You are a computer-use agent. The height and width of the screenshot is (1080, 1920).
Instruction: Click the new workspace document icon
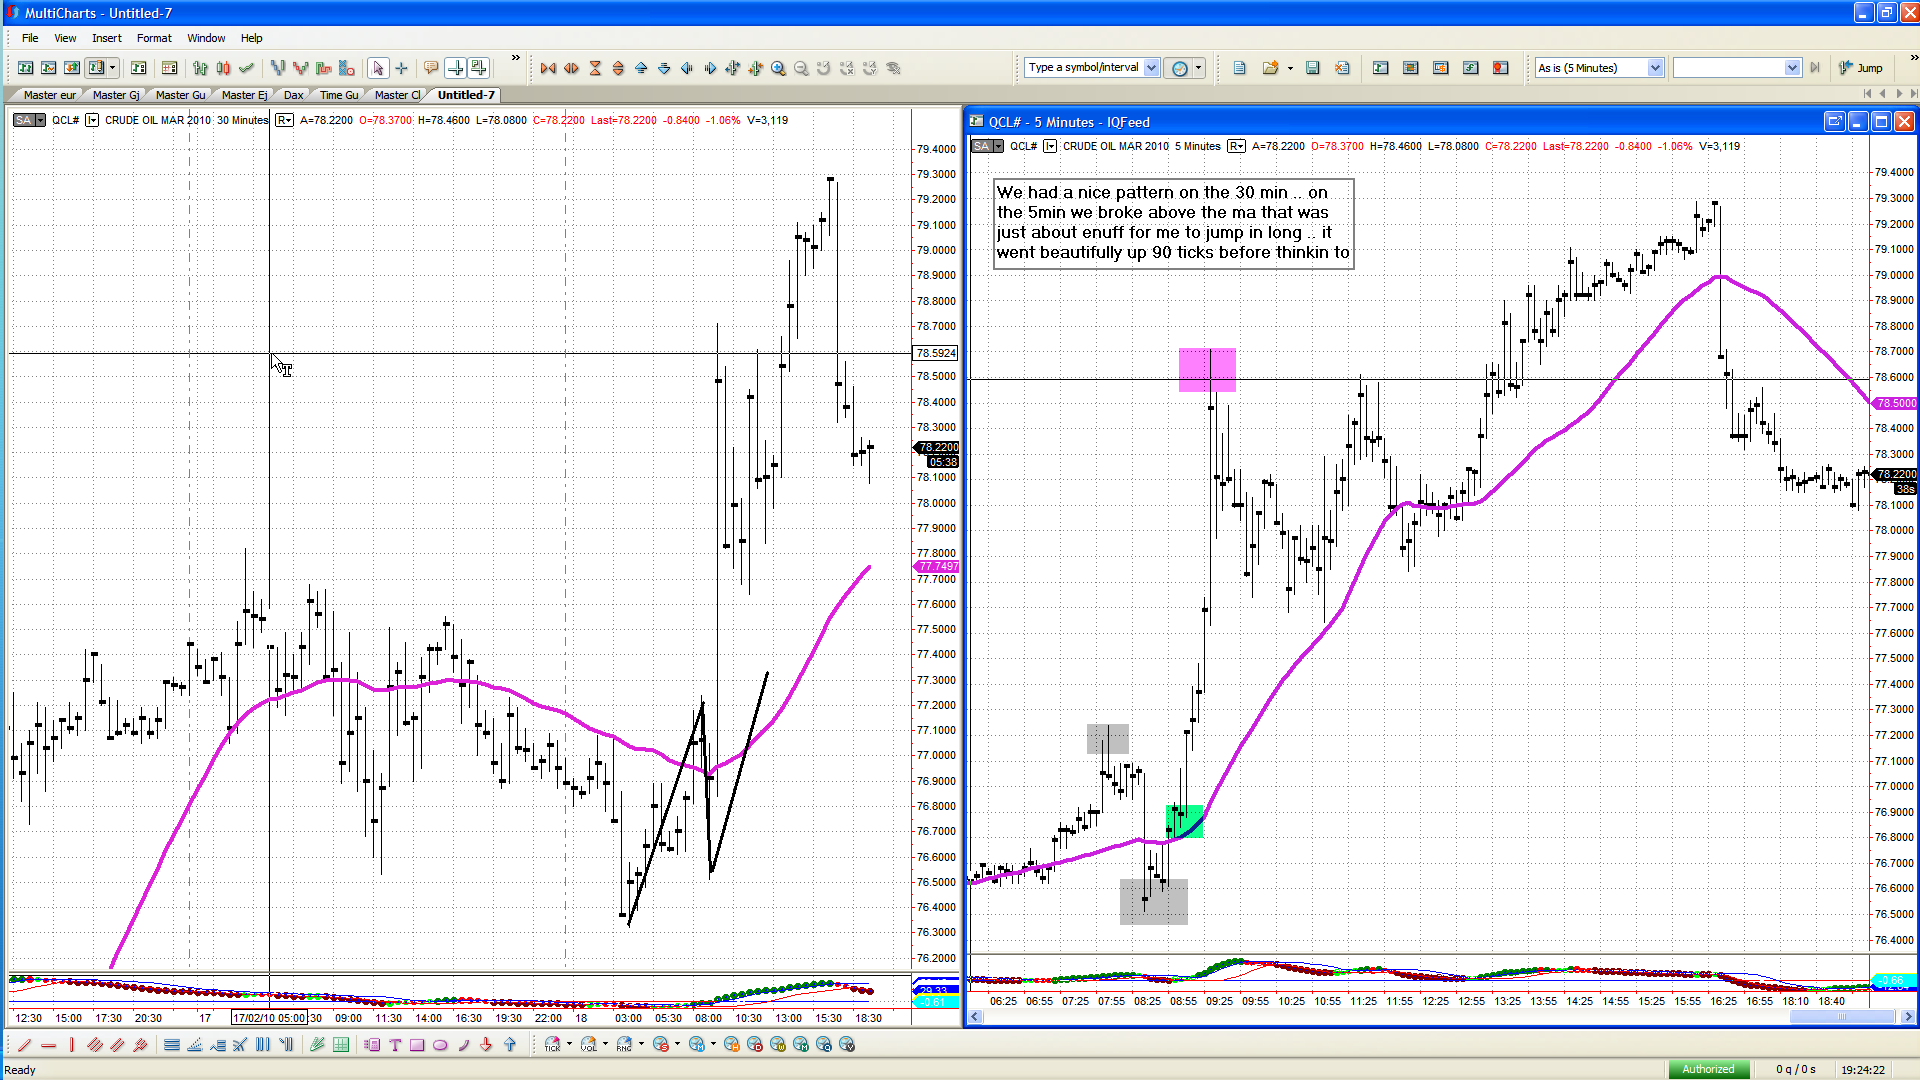(1240, 68)
